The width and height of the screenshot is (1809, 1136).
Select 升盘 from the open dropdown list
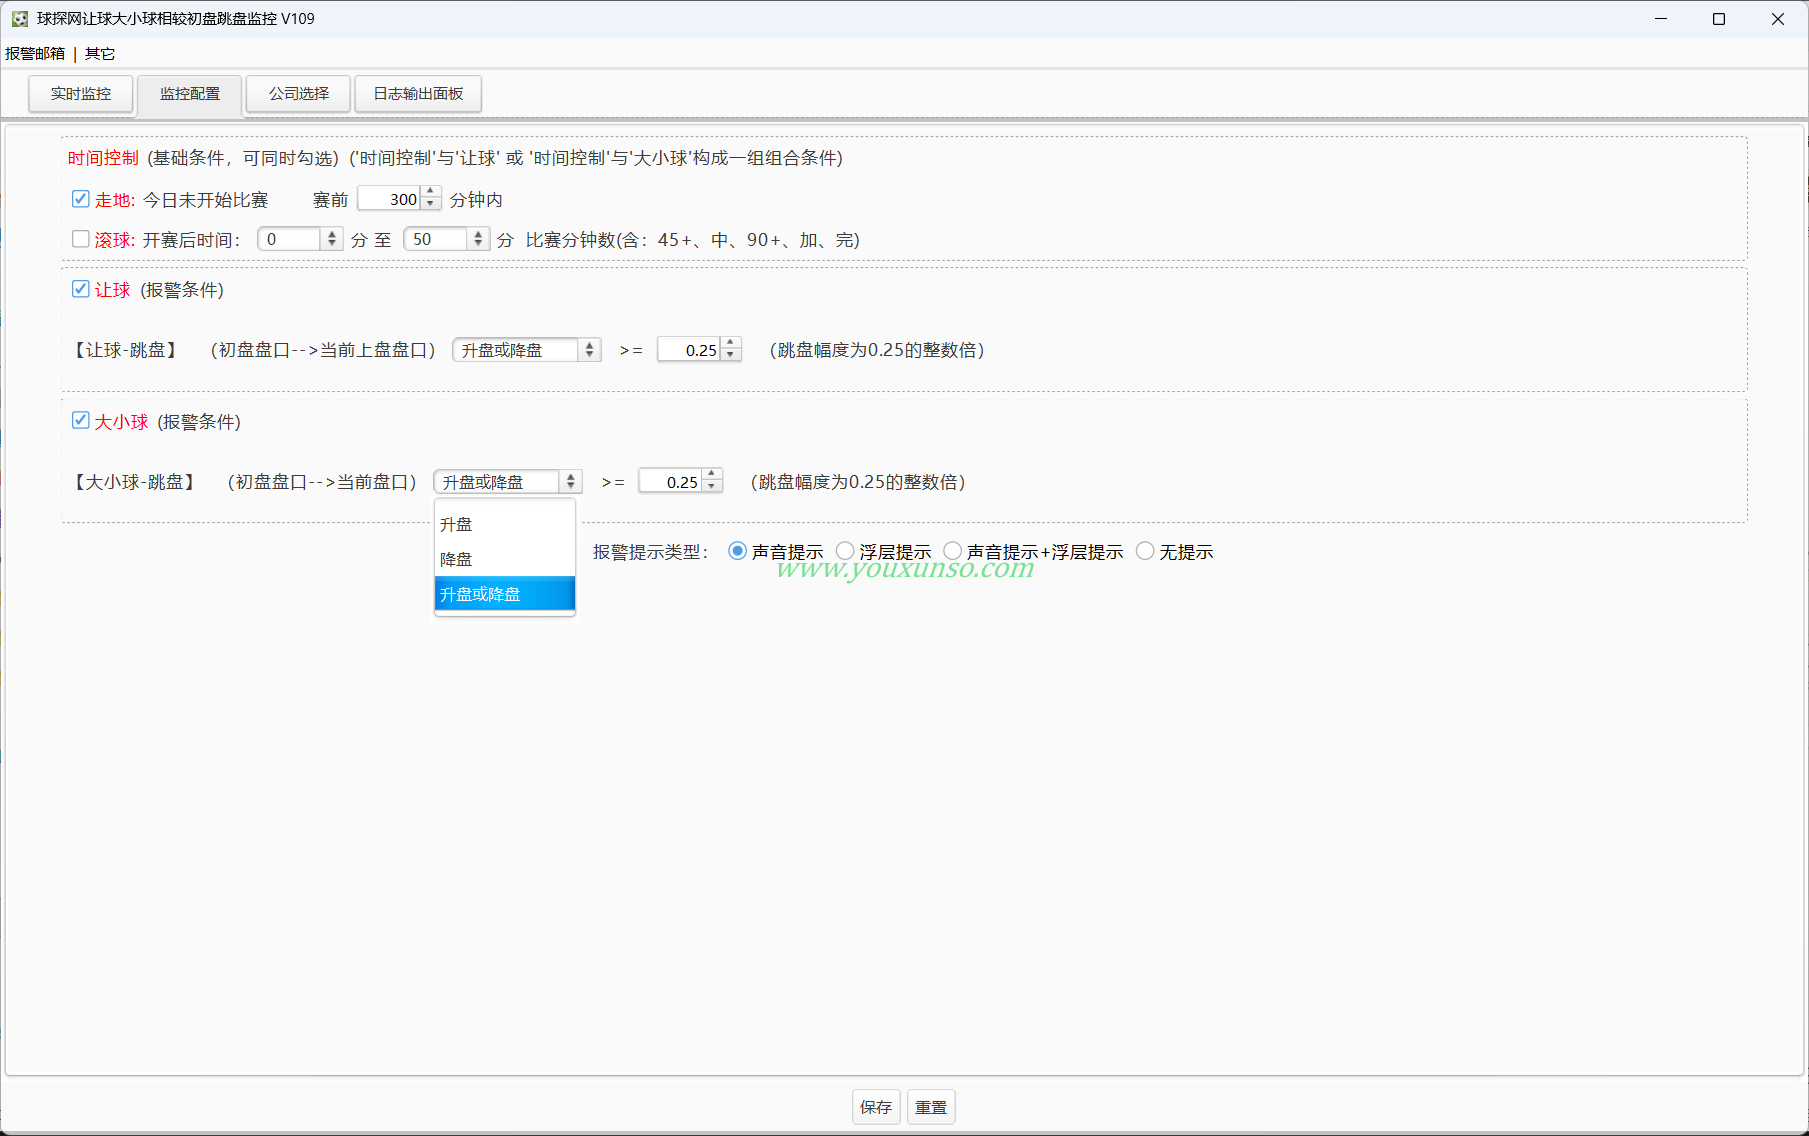(505, 524)
